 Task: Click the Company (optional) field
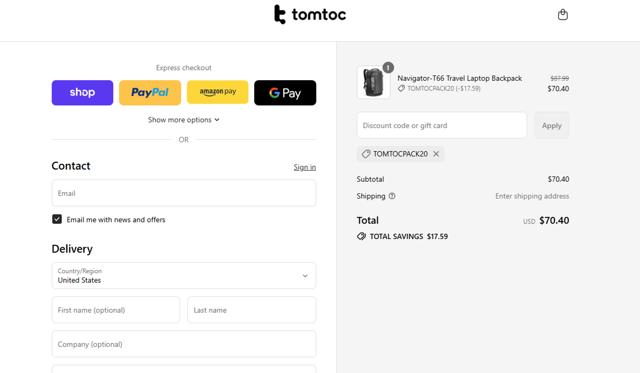184,344
